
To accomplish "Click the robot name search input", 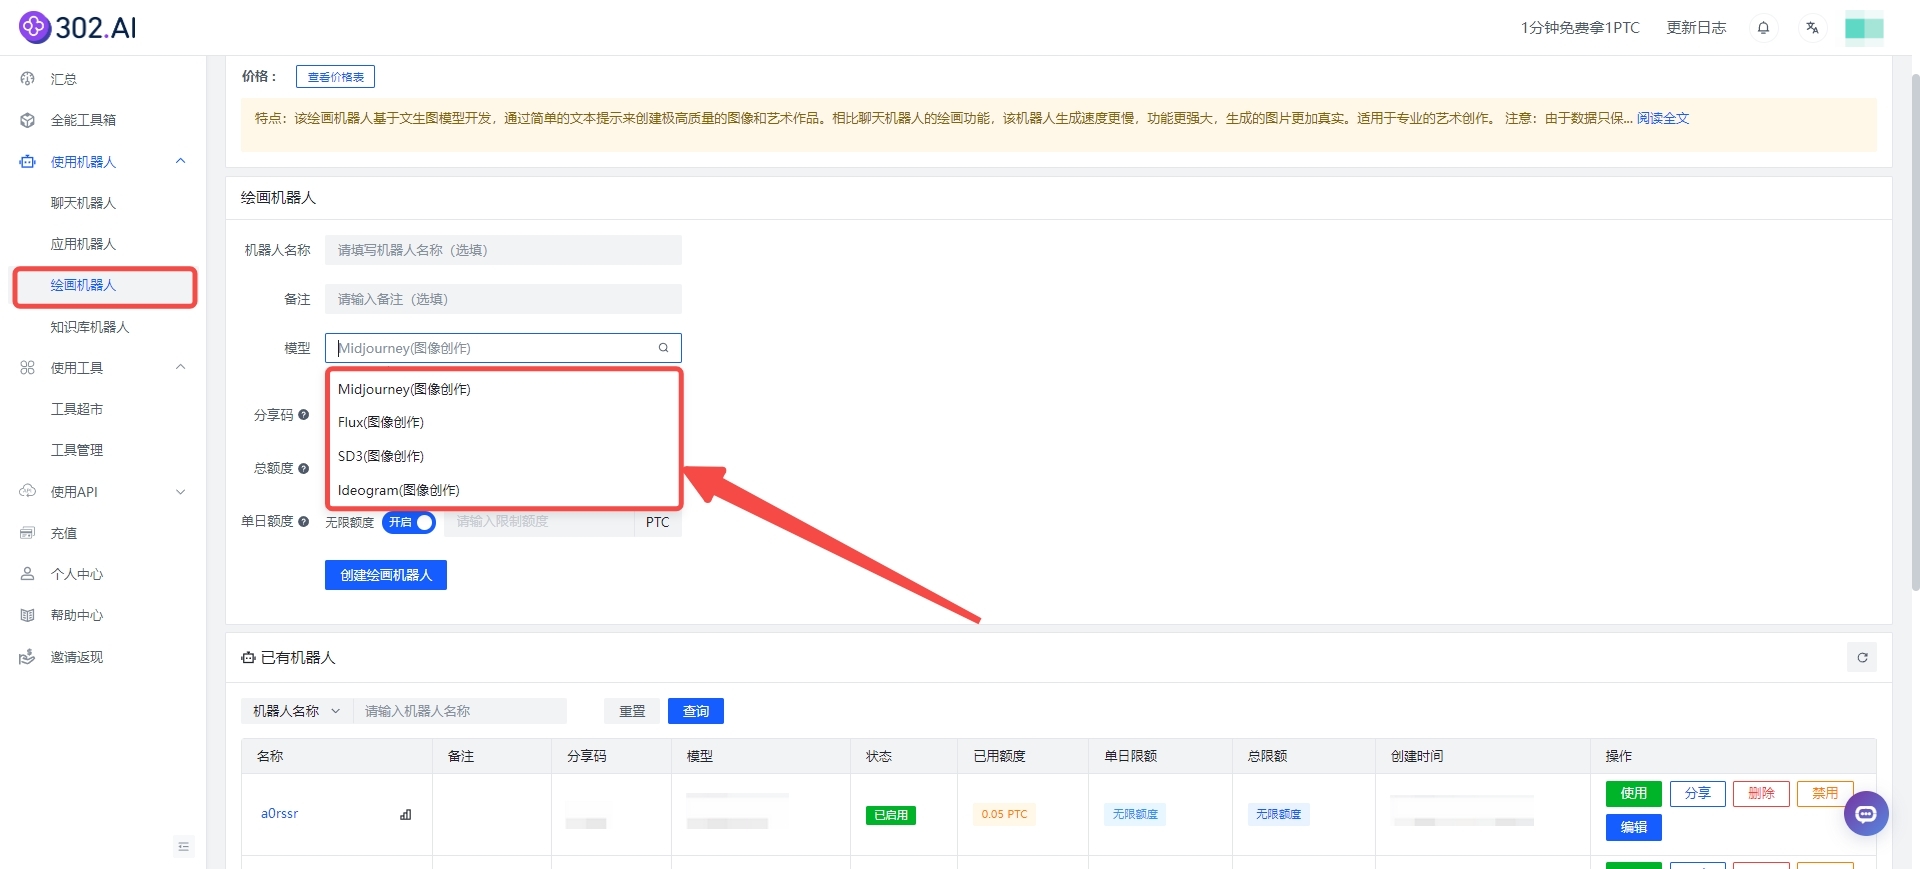I will click(x=460, y=711).
